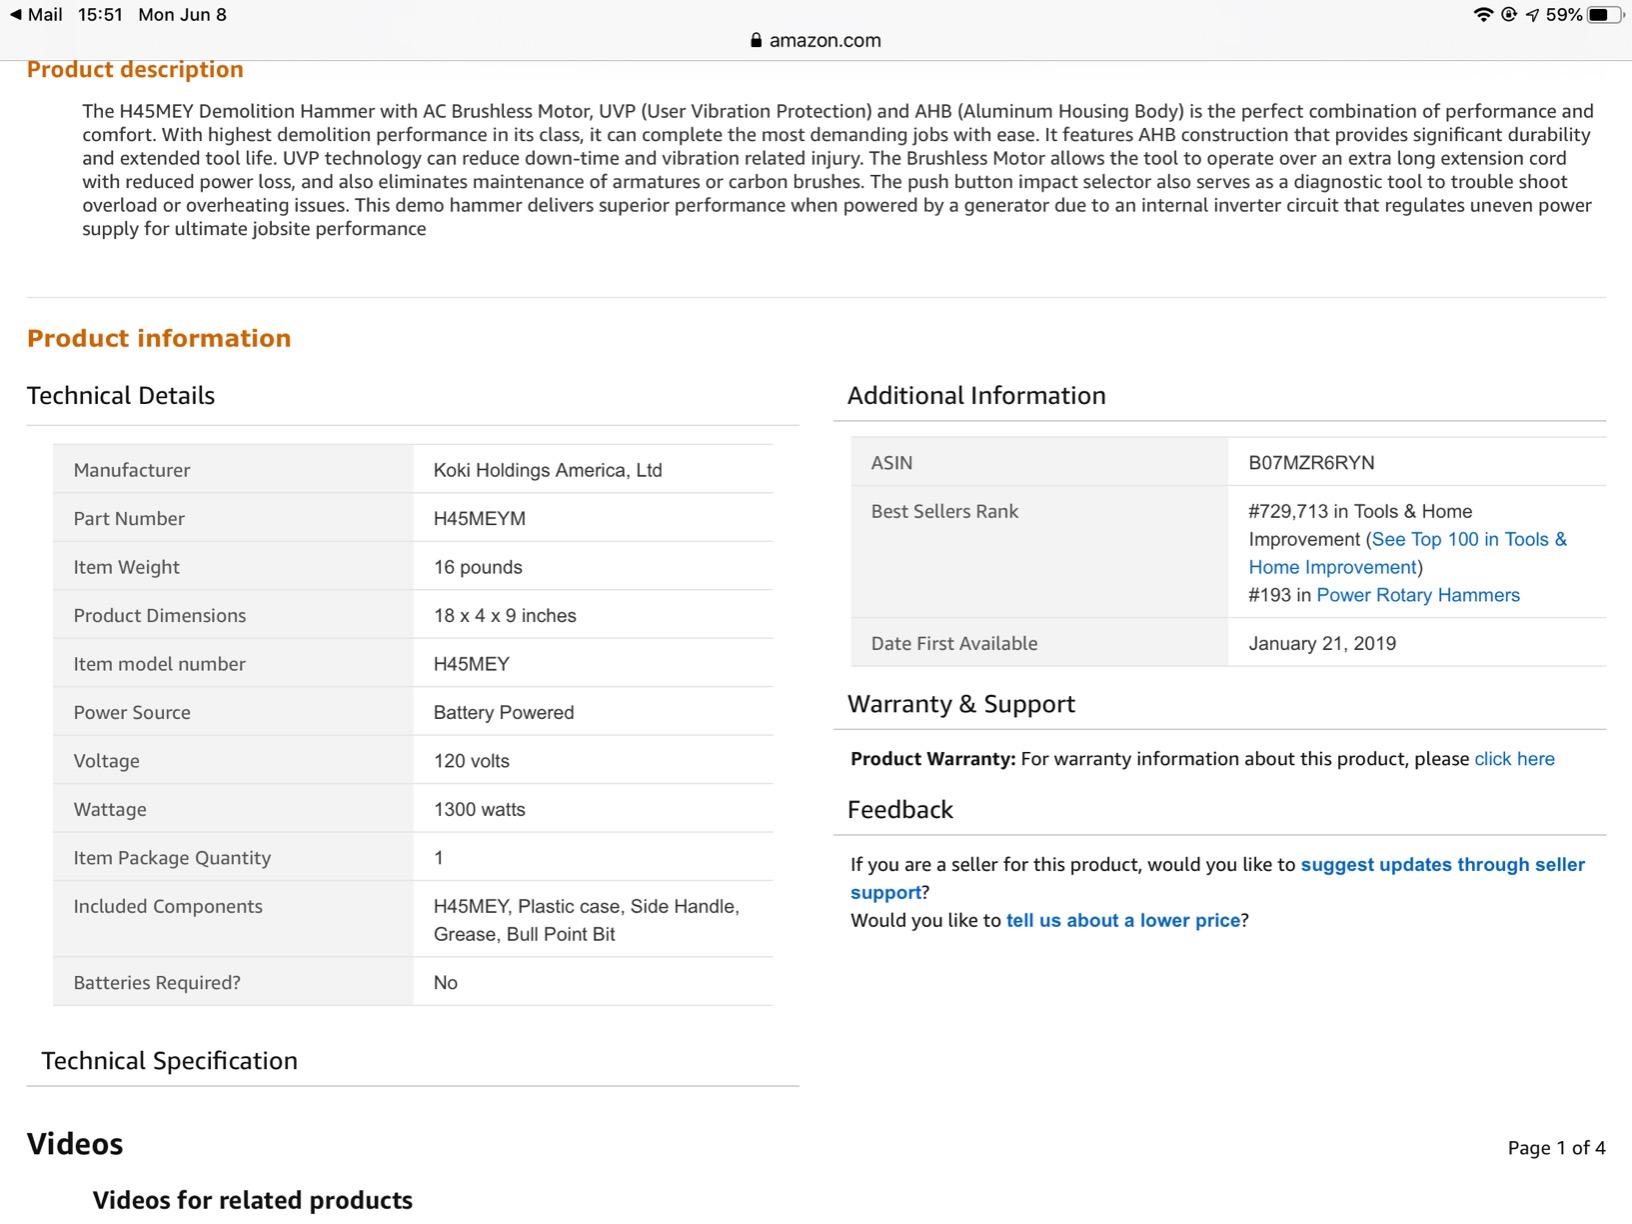
Task: Select the ASIN value B07MZR6RYN
Action: pos(1311,463)
